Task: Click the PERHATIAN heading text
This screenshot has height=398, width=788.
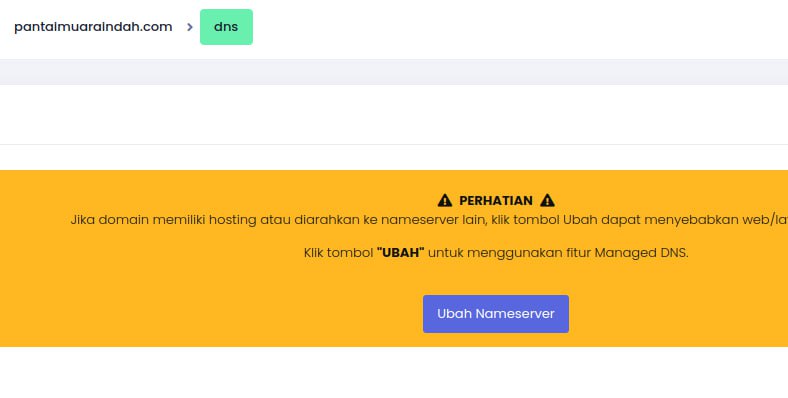Action: (x=496, y=201)
